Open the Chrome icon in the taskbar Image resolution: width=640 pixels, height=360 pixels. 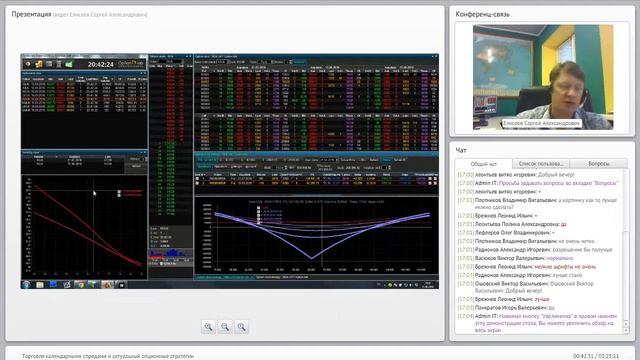[80, 284]
